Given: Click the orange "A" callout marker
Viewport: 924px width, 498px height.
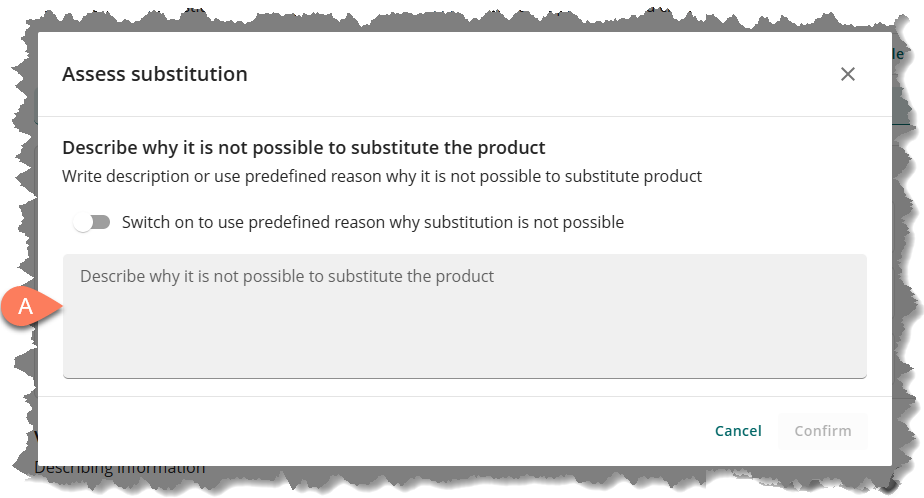Looking at the screenshot, I should click(x=28, y=307).
